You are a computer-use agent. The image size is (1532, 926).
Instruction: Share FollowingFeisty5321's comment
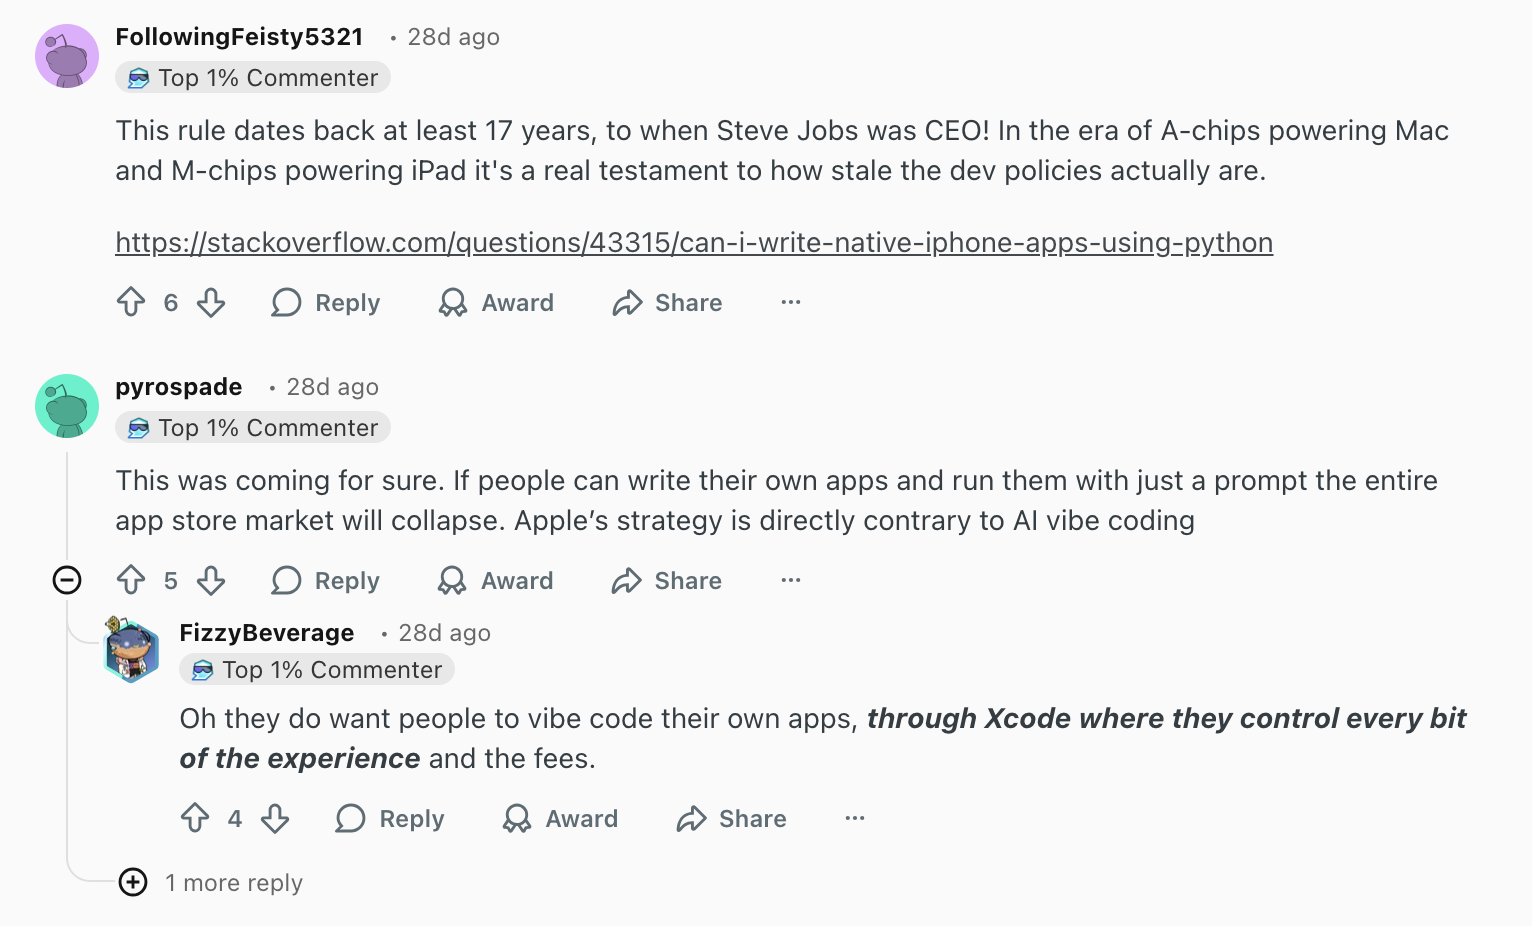click(667, 302)
